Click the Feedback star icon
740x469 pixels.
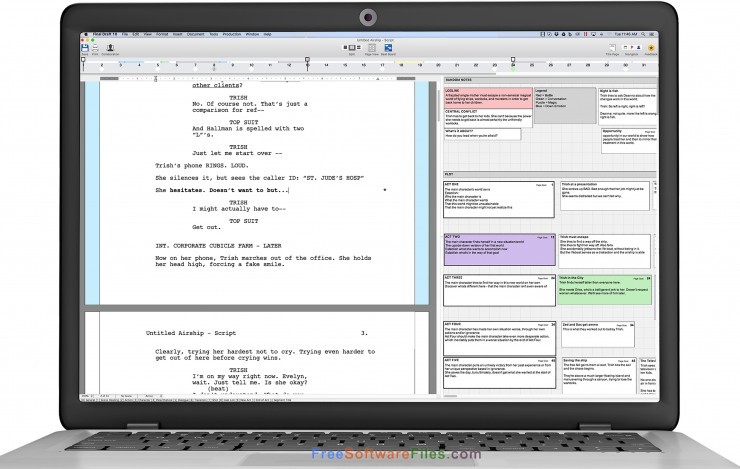click(x=651, y=48)
